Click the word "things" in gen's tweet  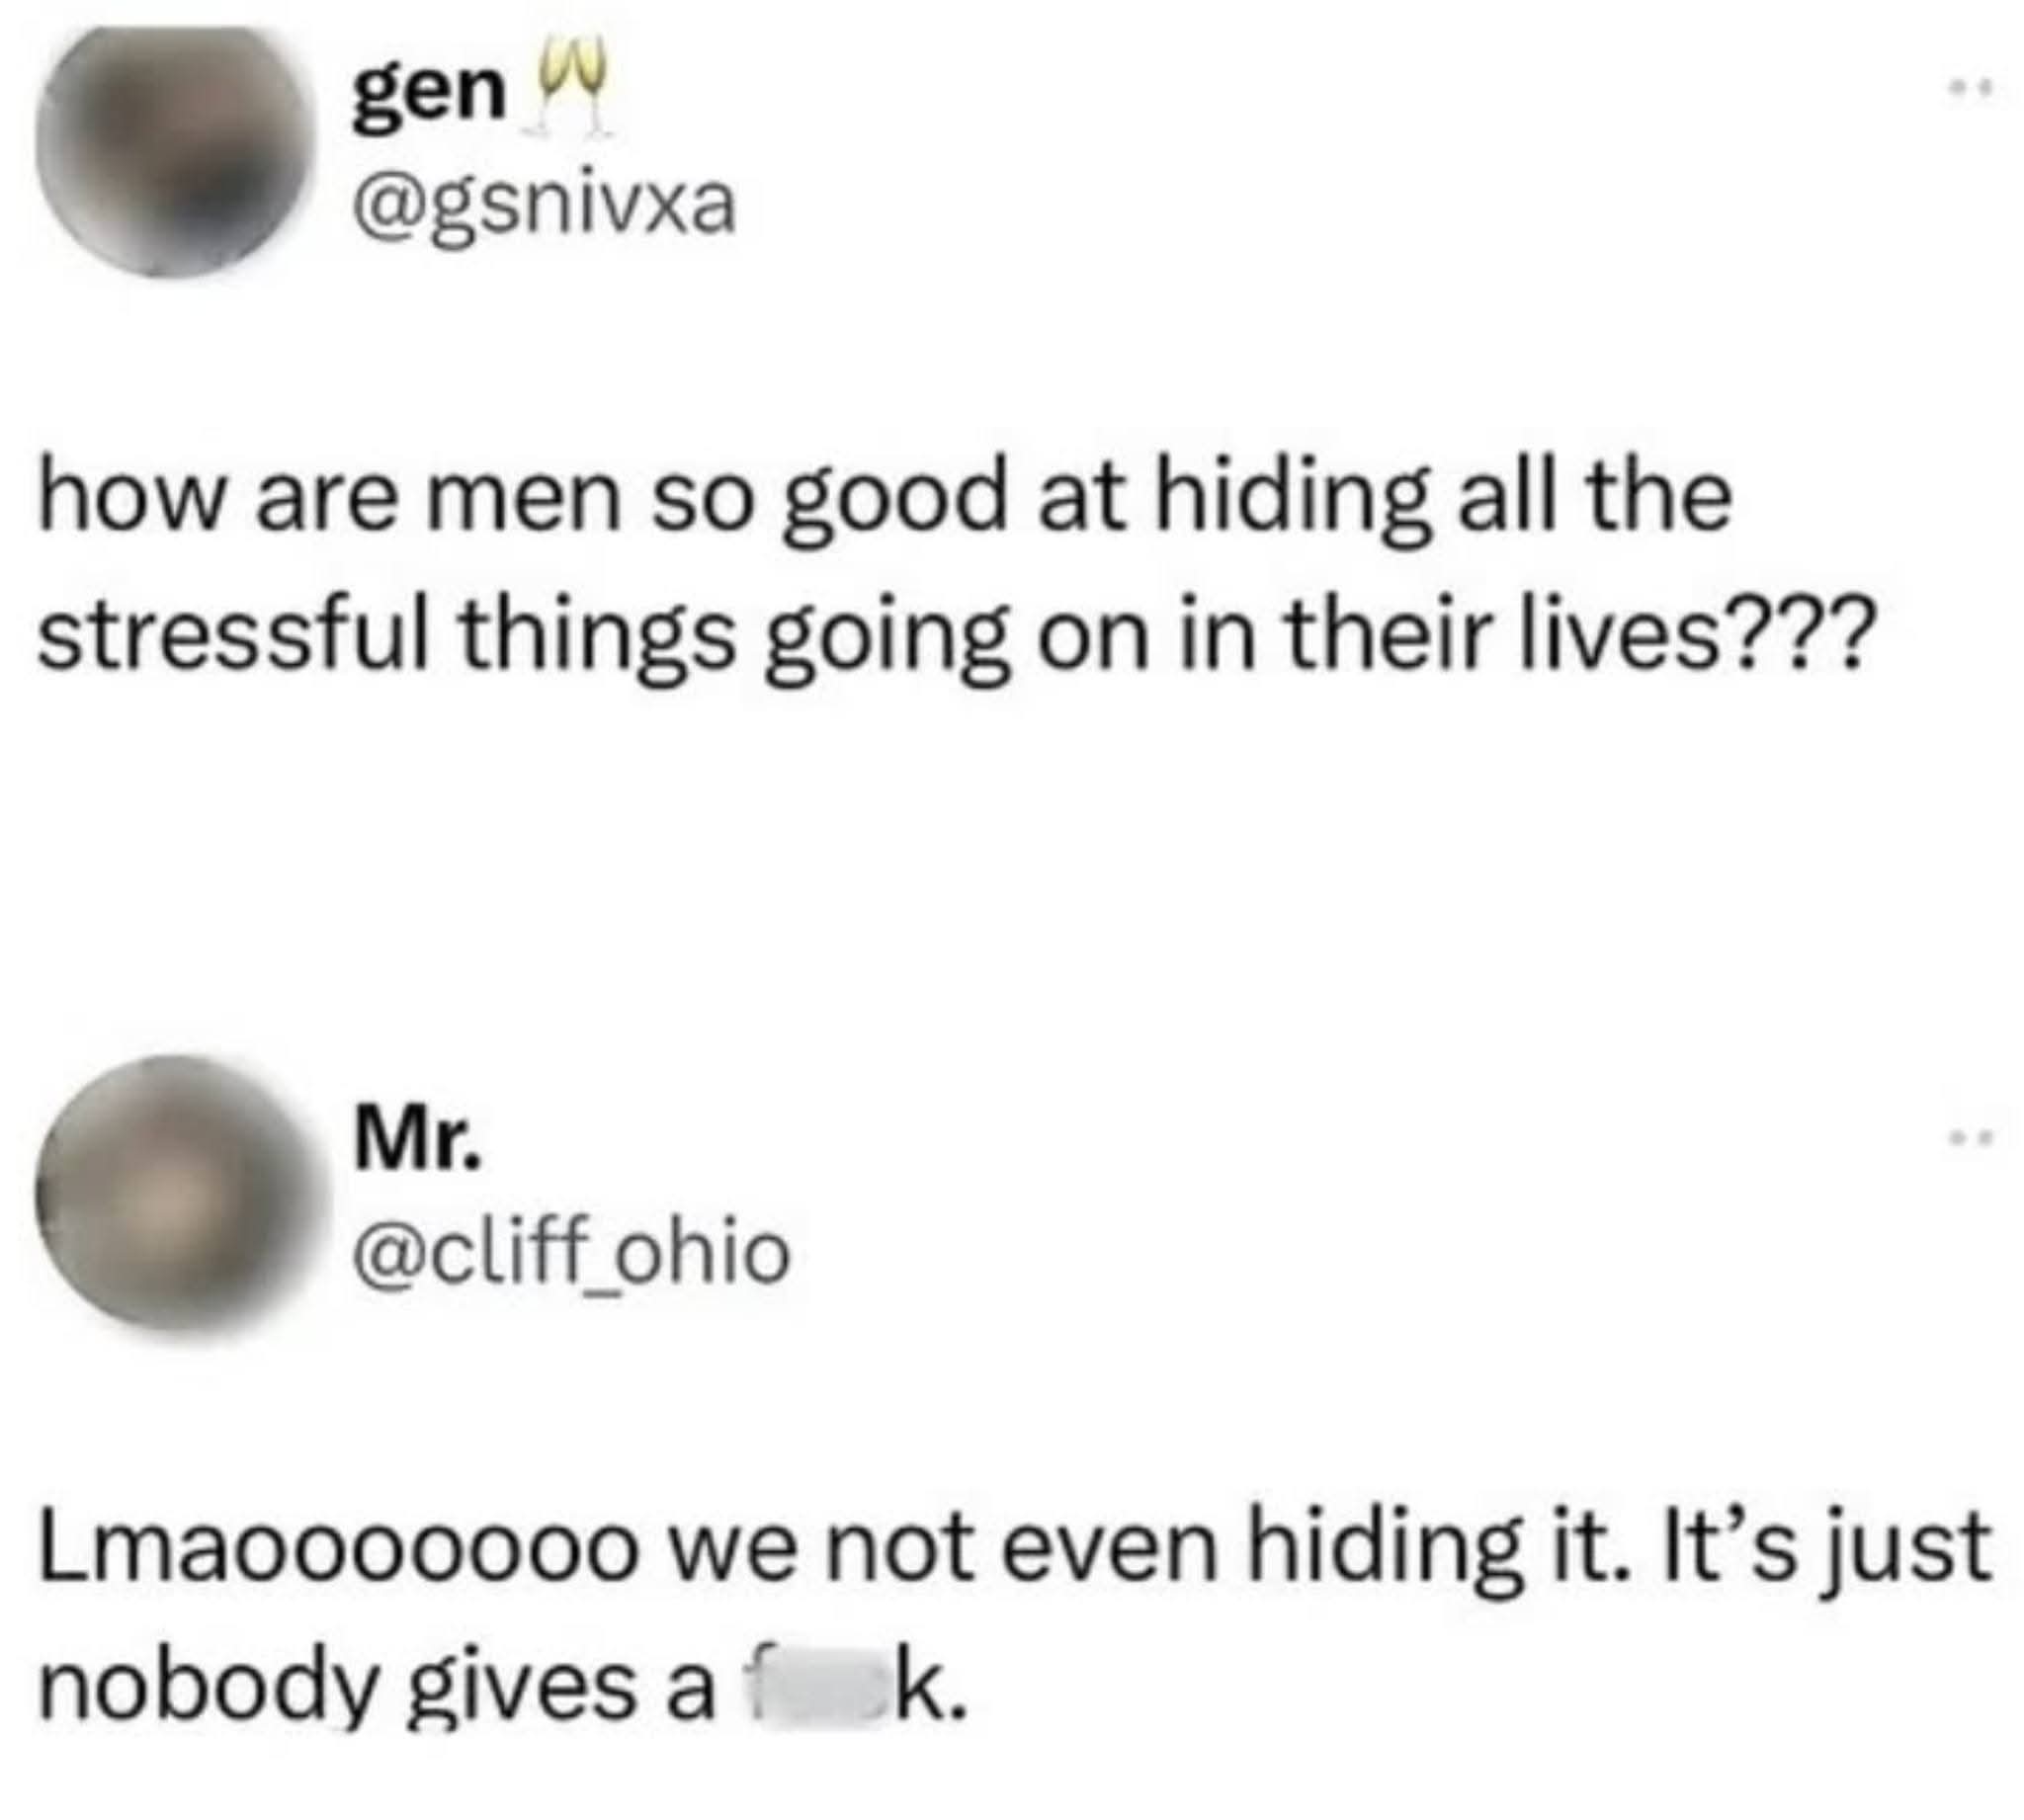coord(598,640)
